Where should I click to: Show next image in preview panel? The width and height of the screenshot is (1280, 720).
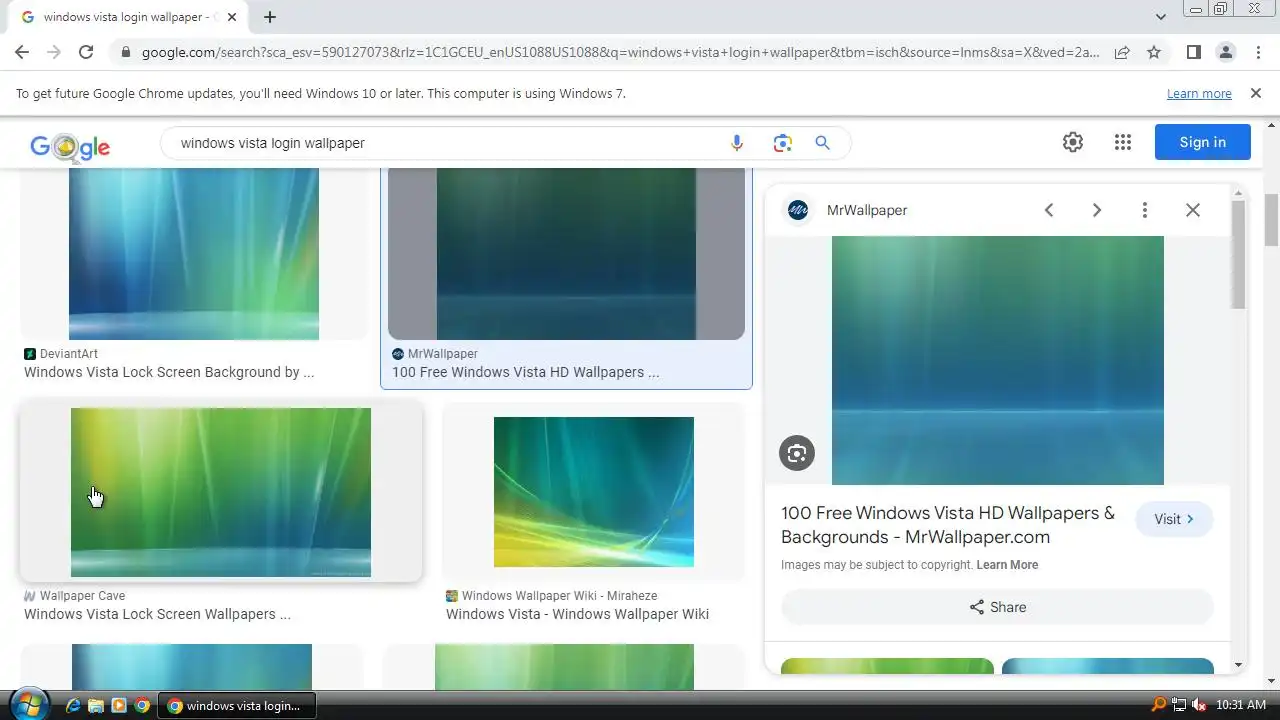[x=1097, y=210]
